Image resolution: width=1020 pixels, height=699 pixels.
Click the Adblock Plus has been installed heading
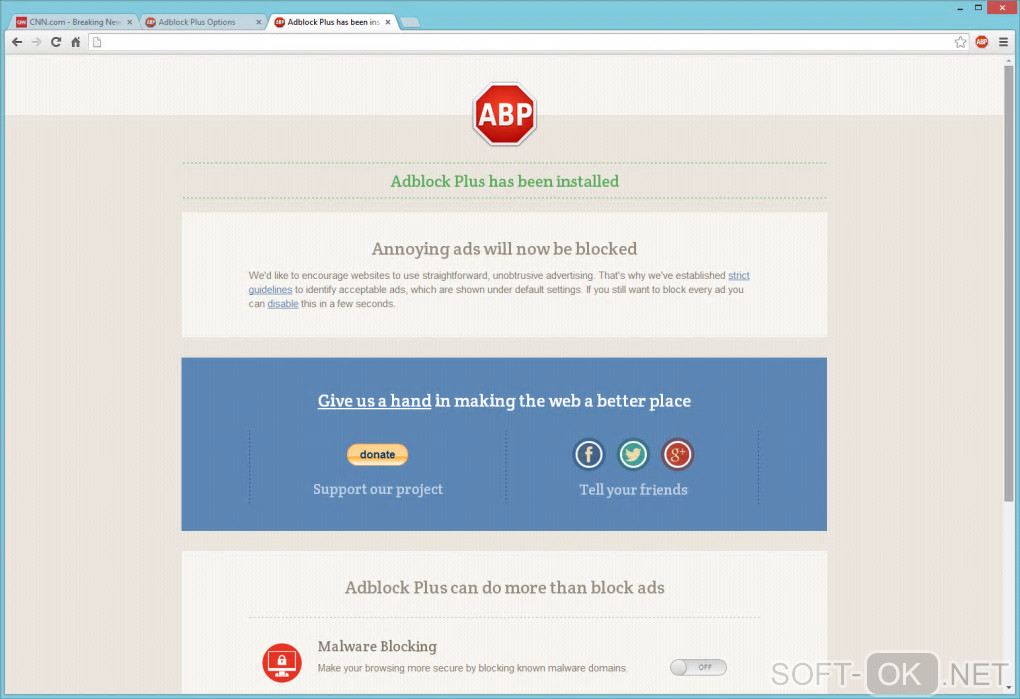coord(505,181)
